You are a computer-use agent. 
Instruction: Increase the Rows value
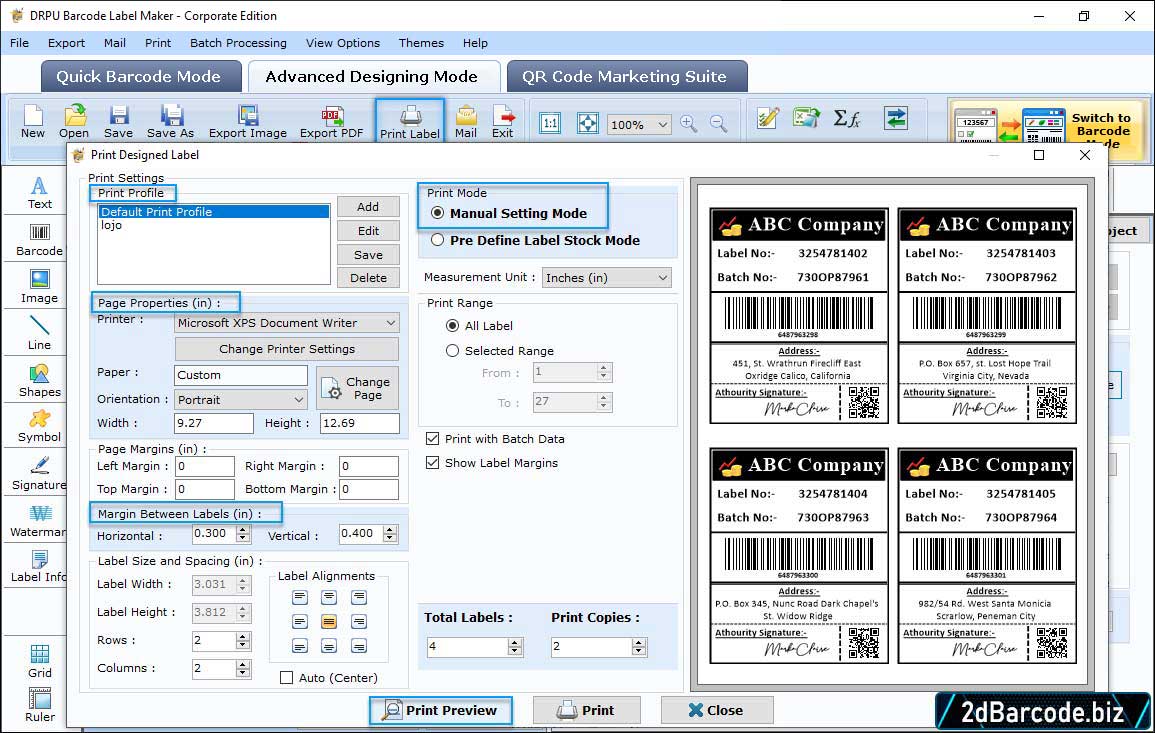pyautogui.click(x=243, y=636)
